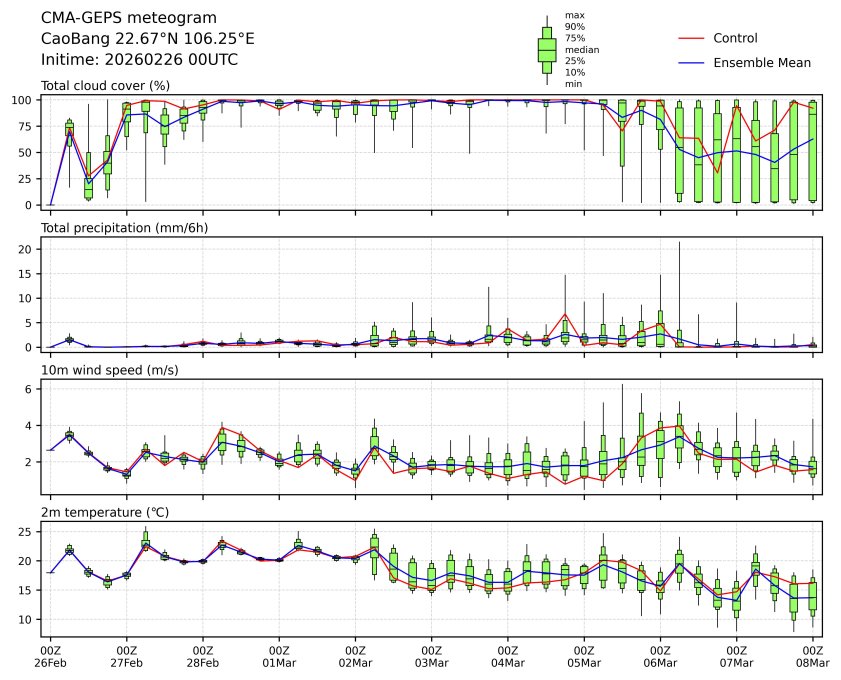The width and height of the screenshot is (841, 680).
Task: Select the 00Z 05Mar time axis label
Action: [x=584, y=656]
